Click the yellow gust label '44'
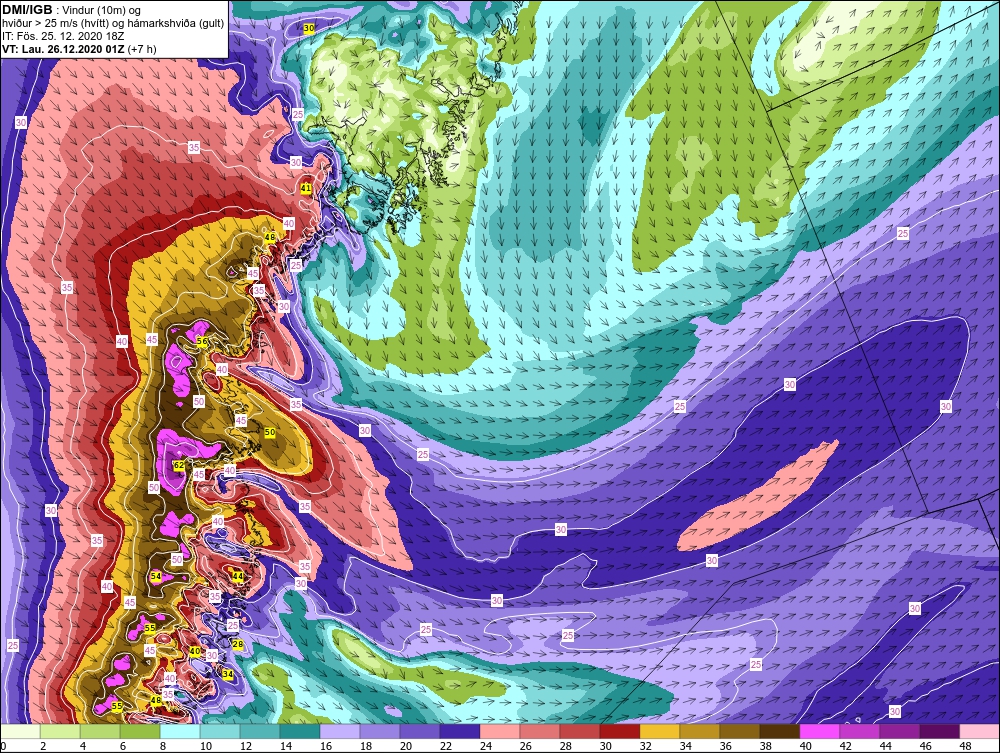This screenshot has width=1000, height=753. coord(238,576)
